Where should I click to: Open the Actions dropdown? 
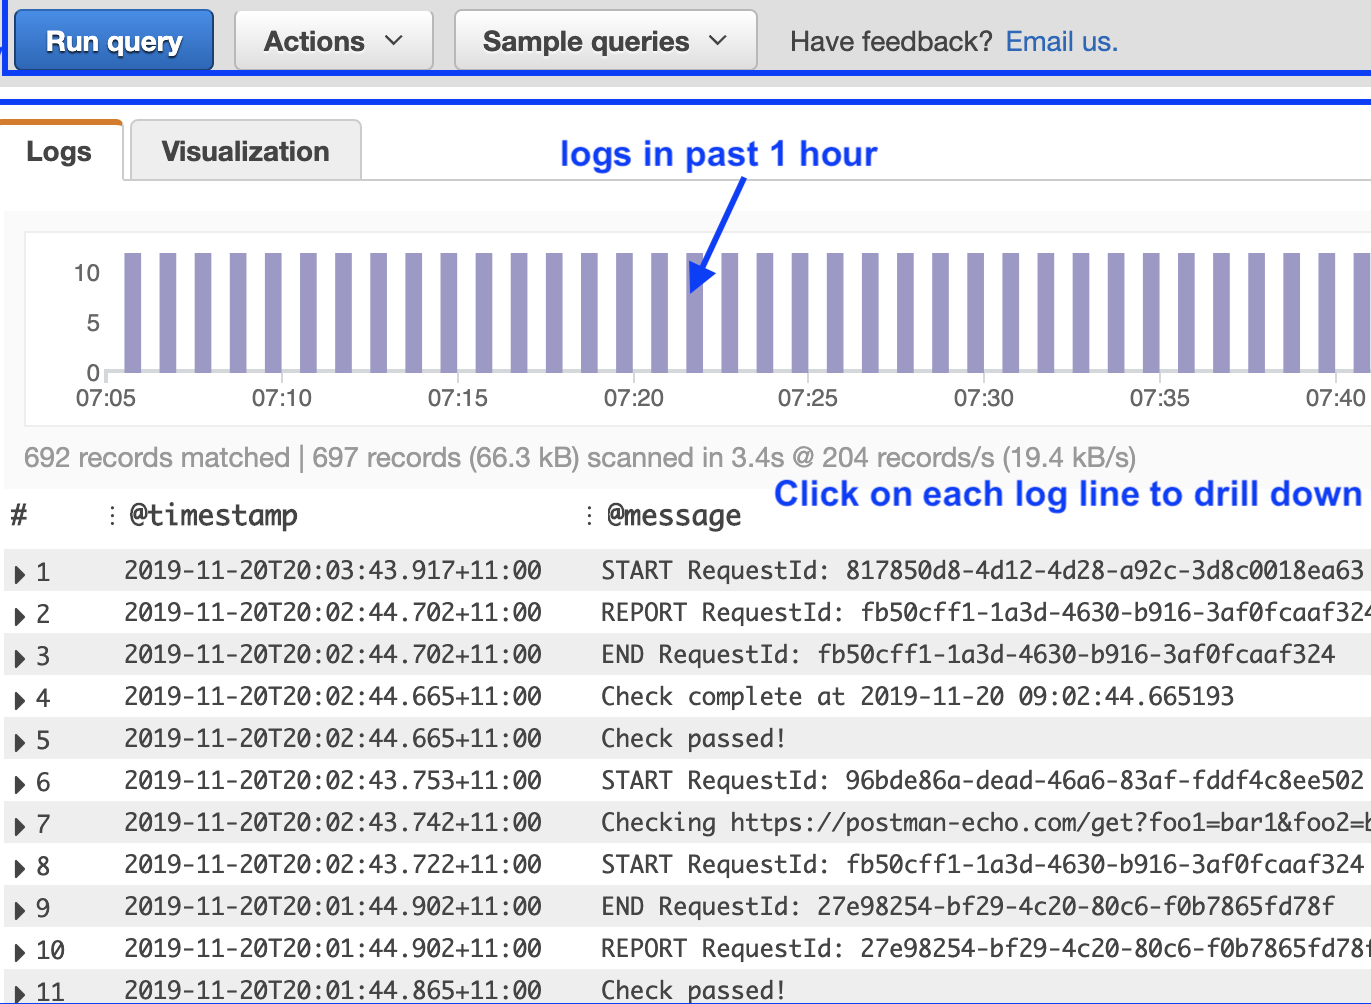[333, 40]
